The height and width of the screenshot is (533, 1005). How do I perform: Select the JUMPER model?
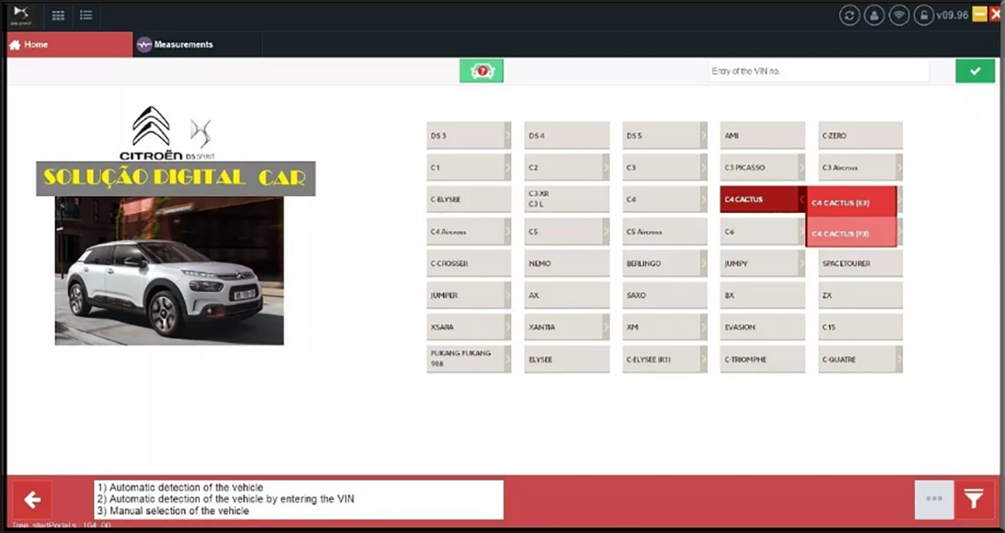coord(469,295)
